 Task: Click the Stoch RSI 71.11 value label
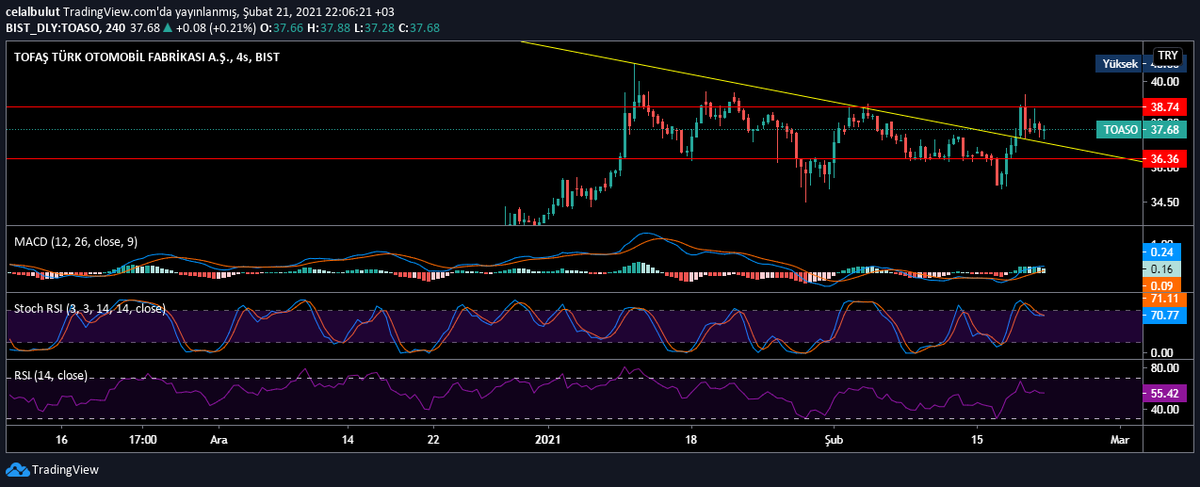(x=1164, y=299)
